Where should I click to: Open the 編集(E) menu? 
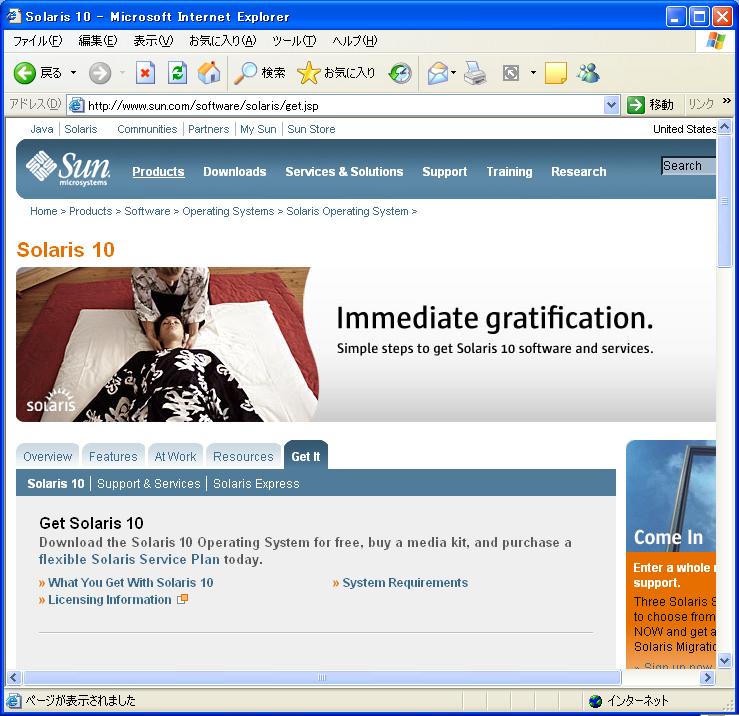tap(98, 41)
